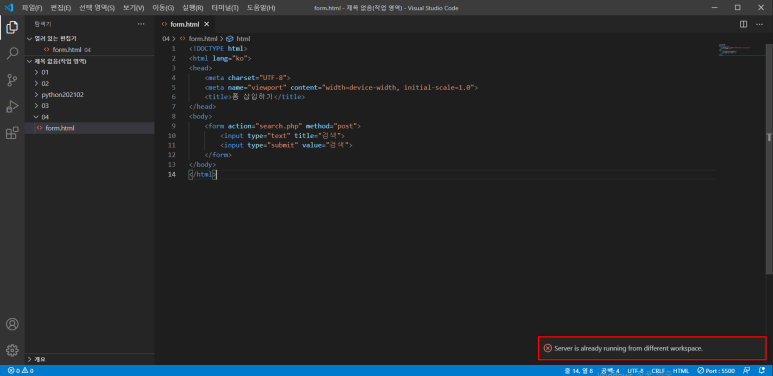Open the Run and Debug view
The height and width of the screenshot is (376, 773).
pyautogui.click(x=12, y=106)
